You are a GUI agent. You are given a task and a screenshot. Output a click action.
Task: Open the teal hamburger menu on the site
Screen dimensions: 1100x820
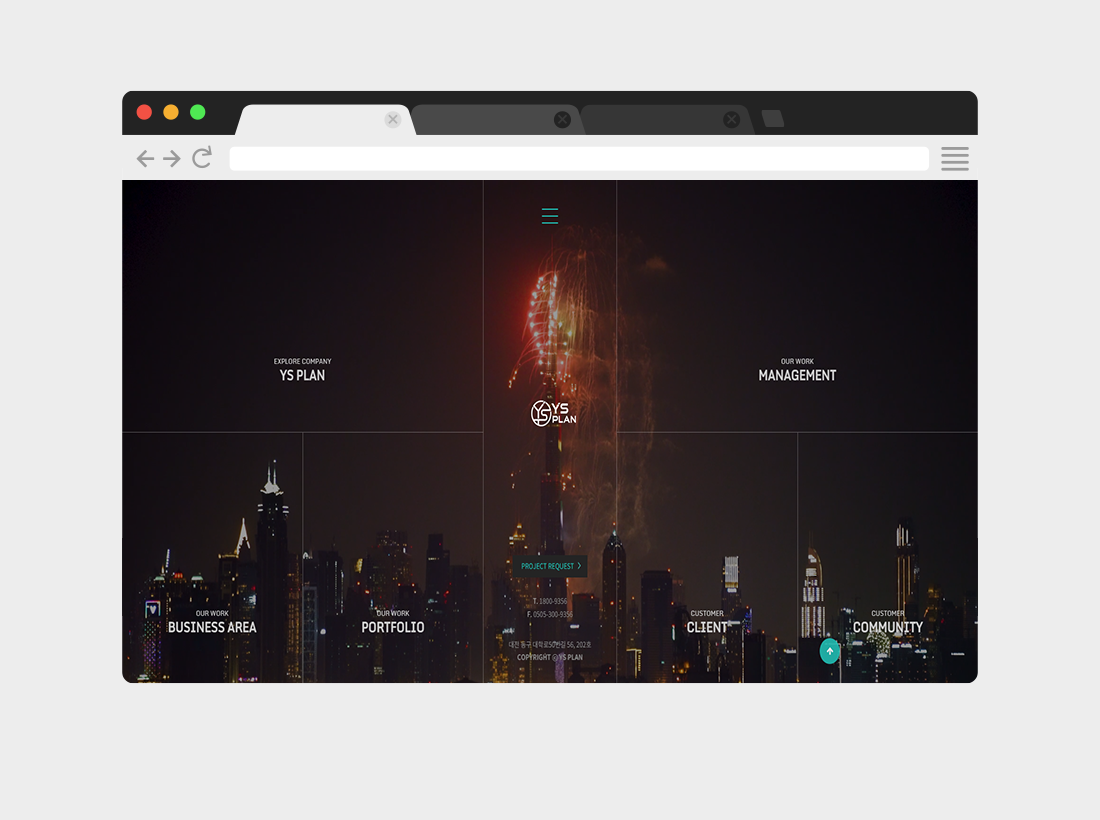click(549, 216)
